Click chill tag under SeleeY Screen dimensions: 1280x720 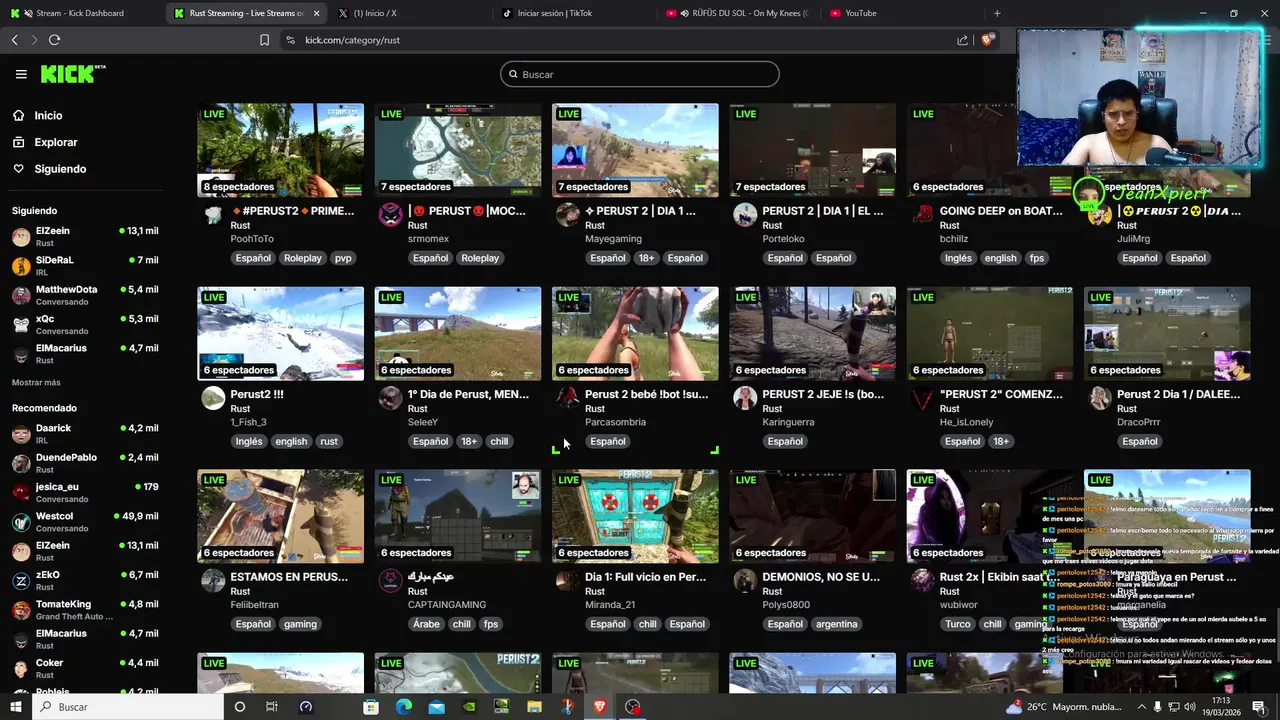click(499, 441)
